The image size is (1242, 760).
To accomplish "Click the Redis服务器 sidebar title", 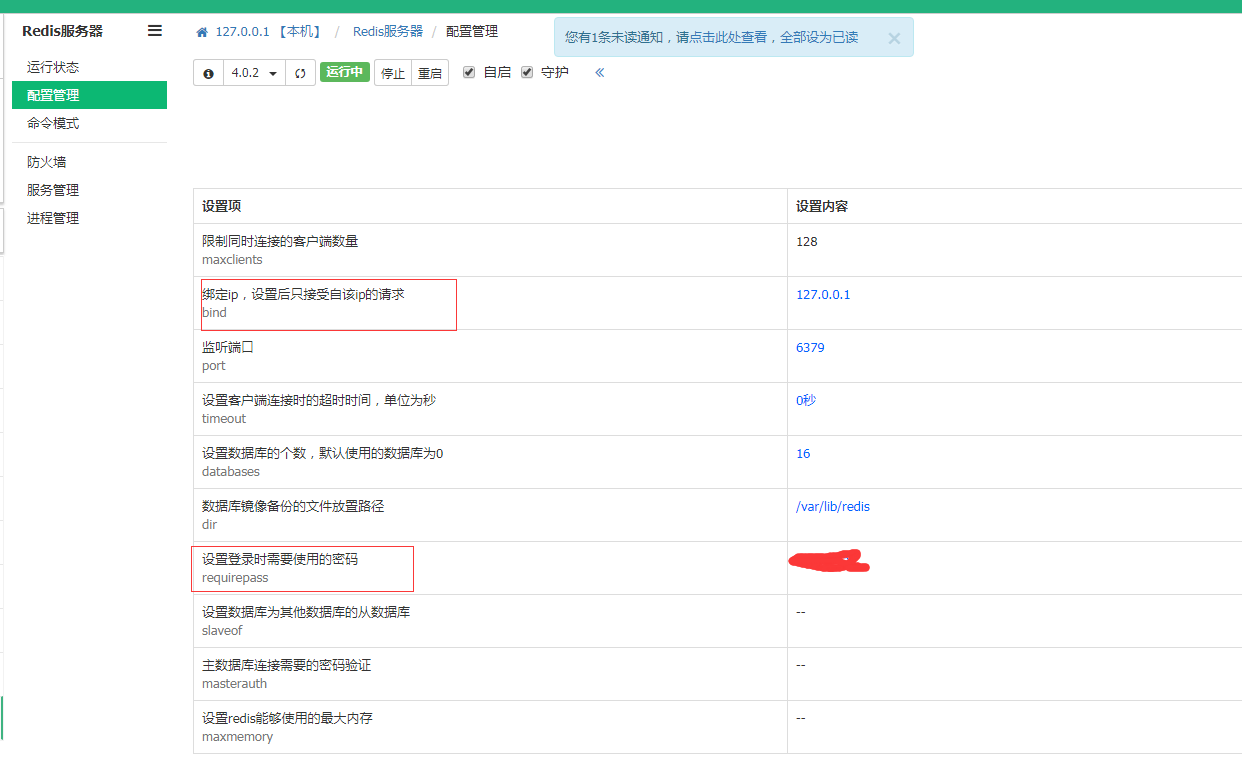I will coord(62,31).
